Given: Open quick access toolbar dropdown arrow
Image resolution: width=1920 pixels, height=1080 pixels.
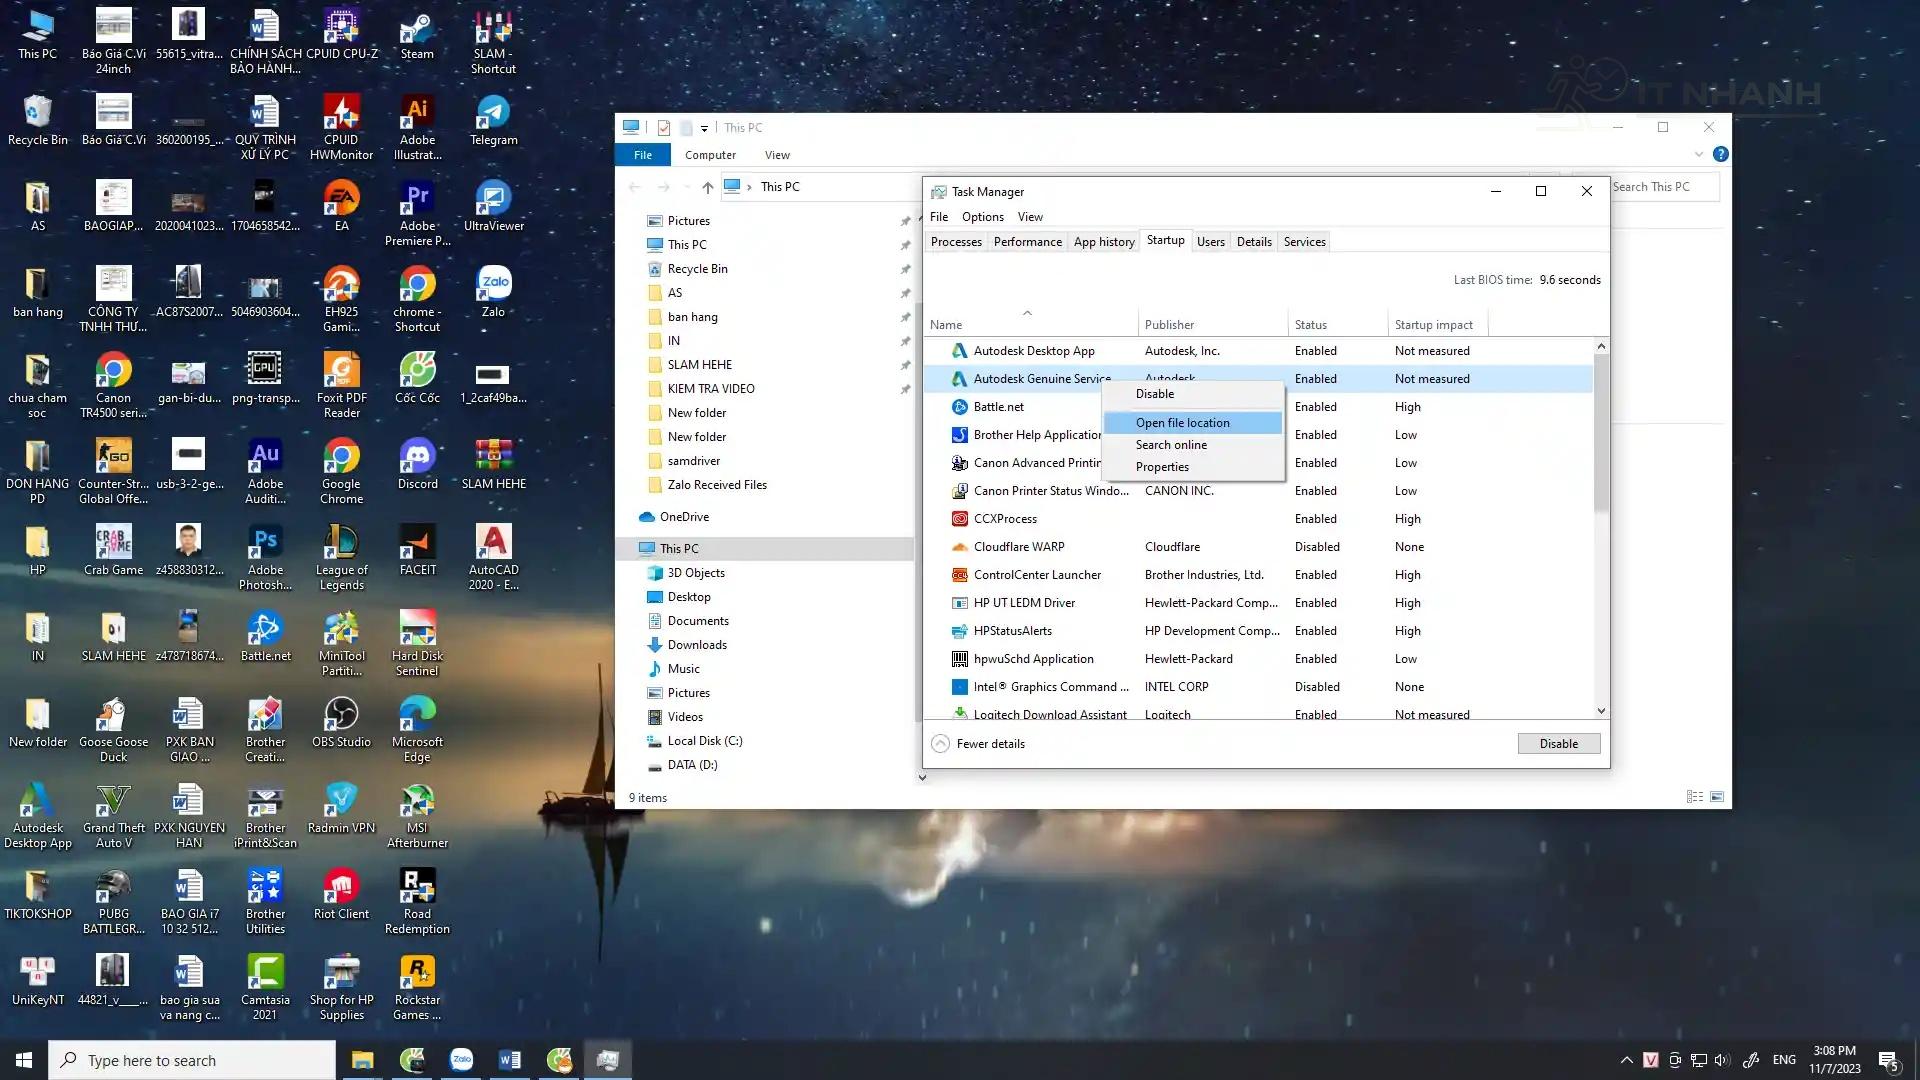Looking at the screenshot, I should coord(704,128).
